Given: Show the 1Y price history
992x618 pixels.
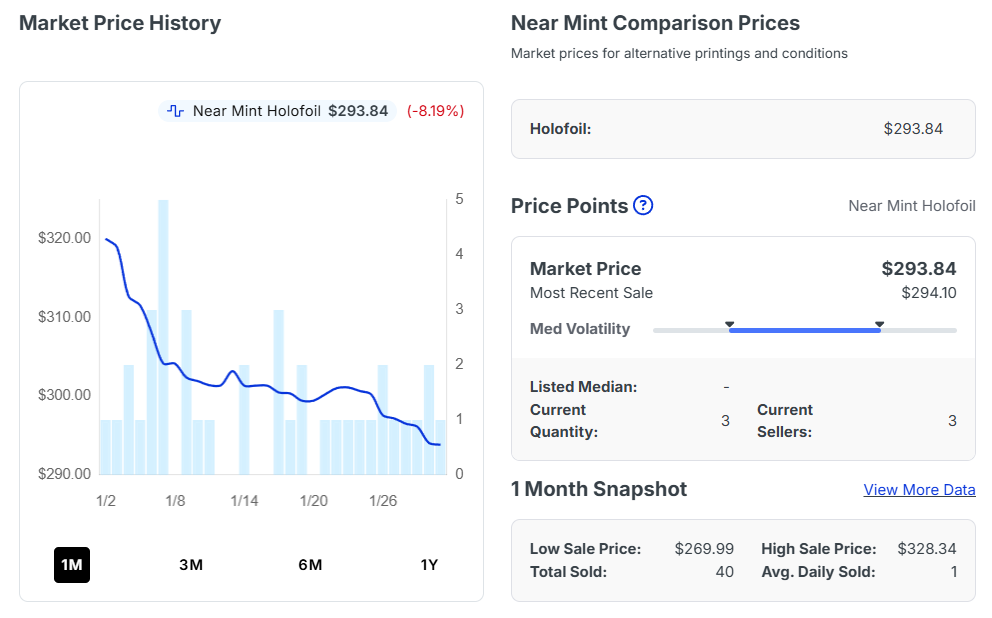Looking at the screenshot, I should [x=429, y=565].
